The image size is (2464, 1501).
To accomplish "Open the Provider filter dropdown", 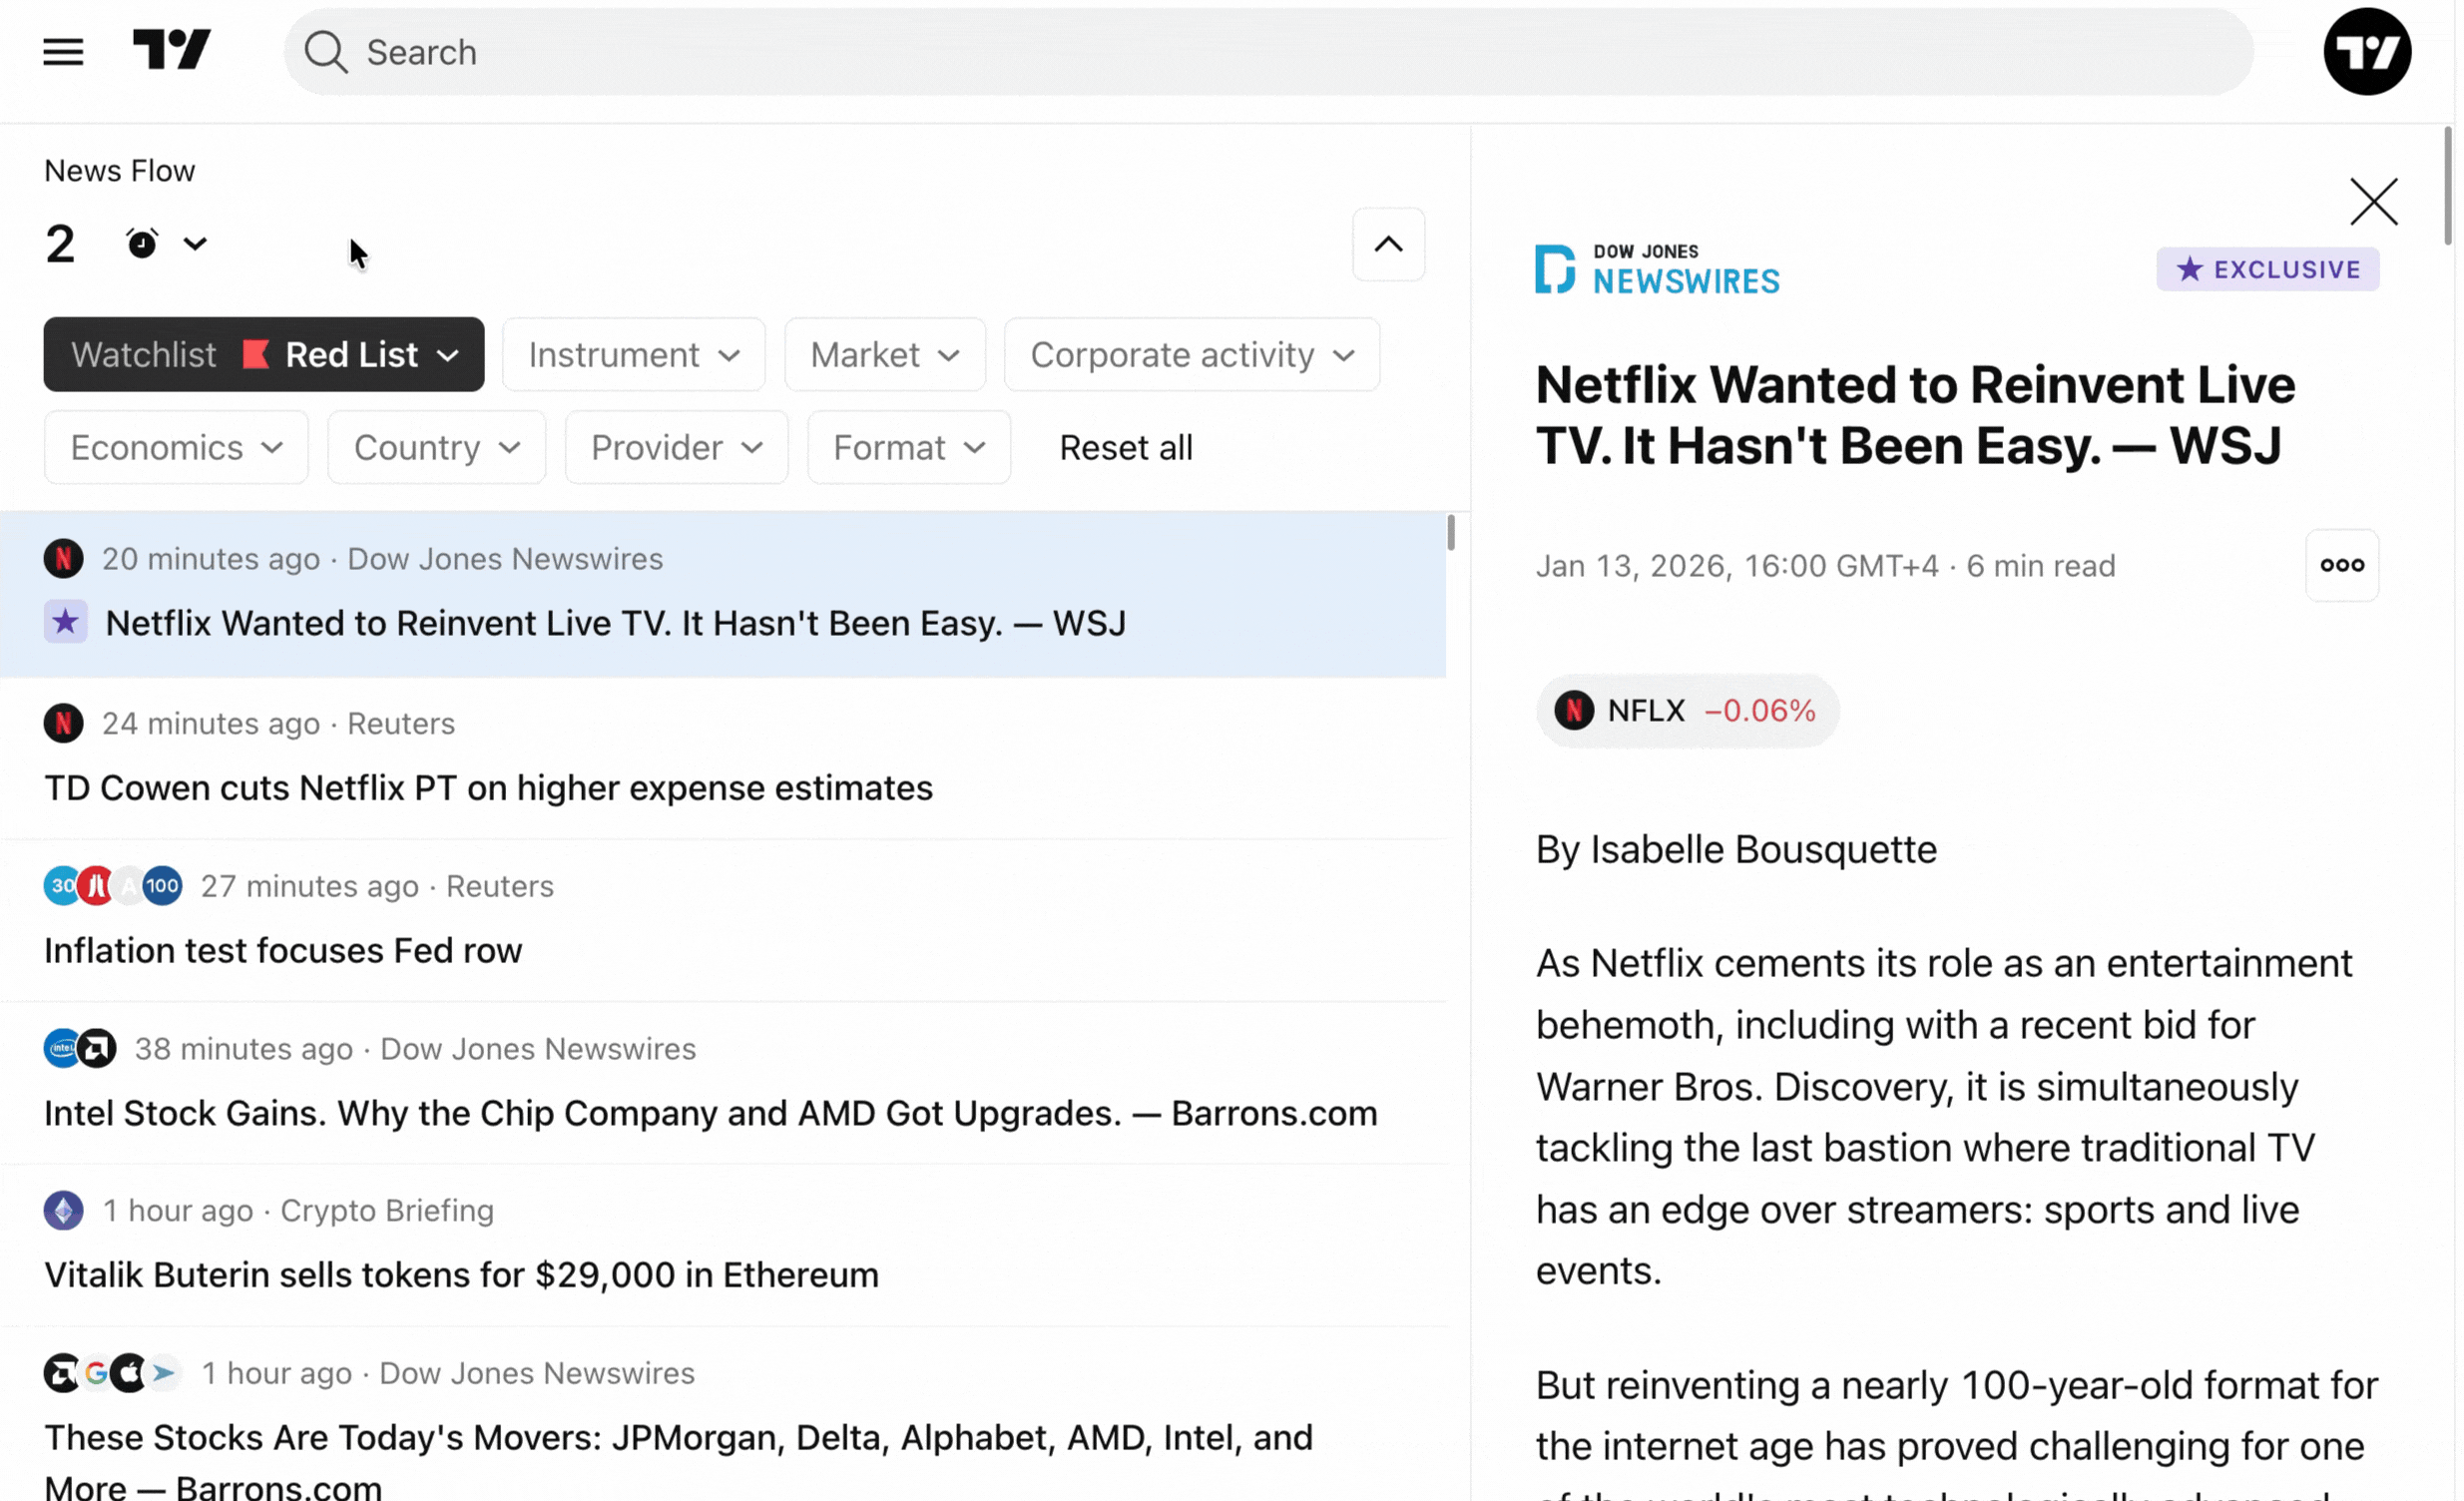I will [x=676, y=448].
